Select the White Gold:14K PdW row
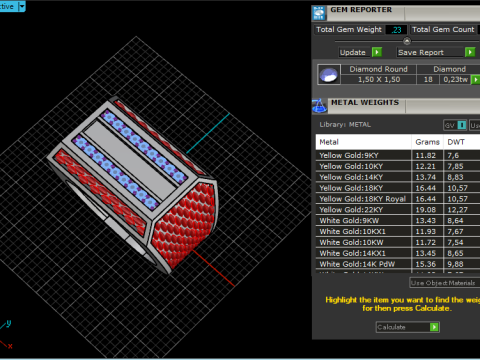 (398, 264)
